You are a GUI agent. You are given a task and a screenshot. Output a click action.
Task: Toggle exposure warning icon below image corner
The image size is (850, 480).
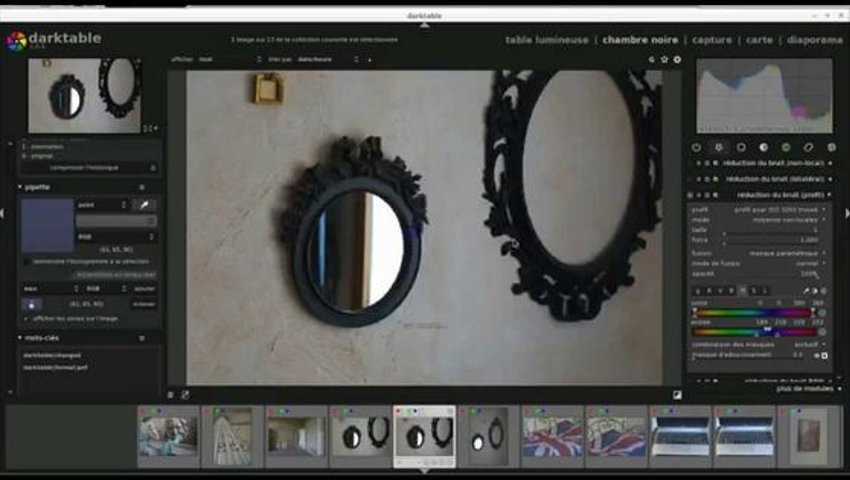pyautogui.click(x=677, y=395)
